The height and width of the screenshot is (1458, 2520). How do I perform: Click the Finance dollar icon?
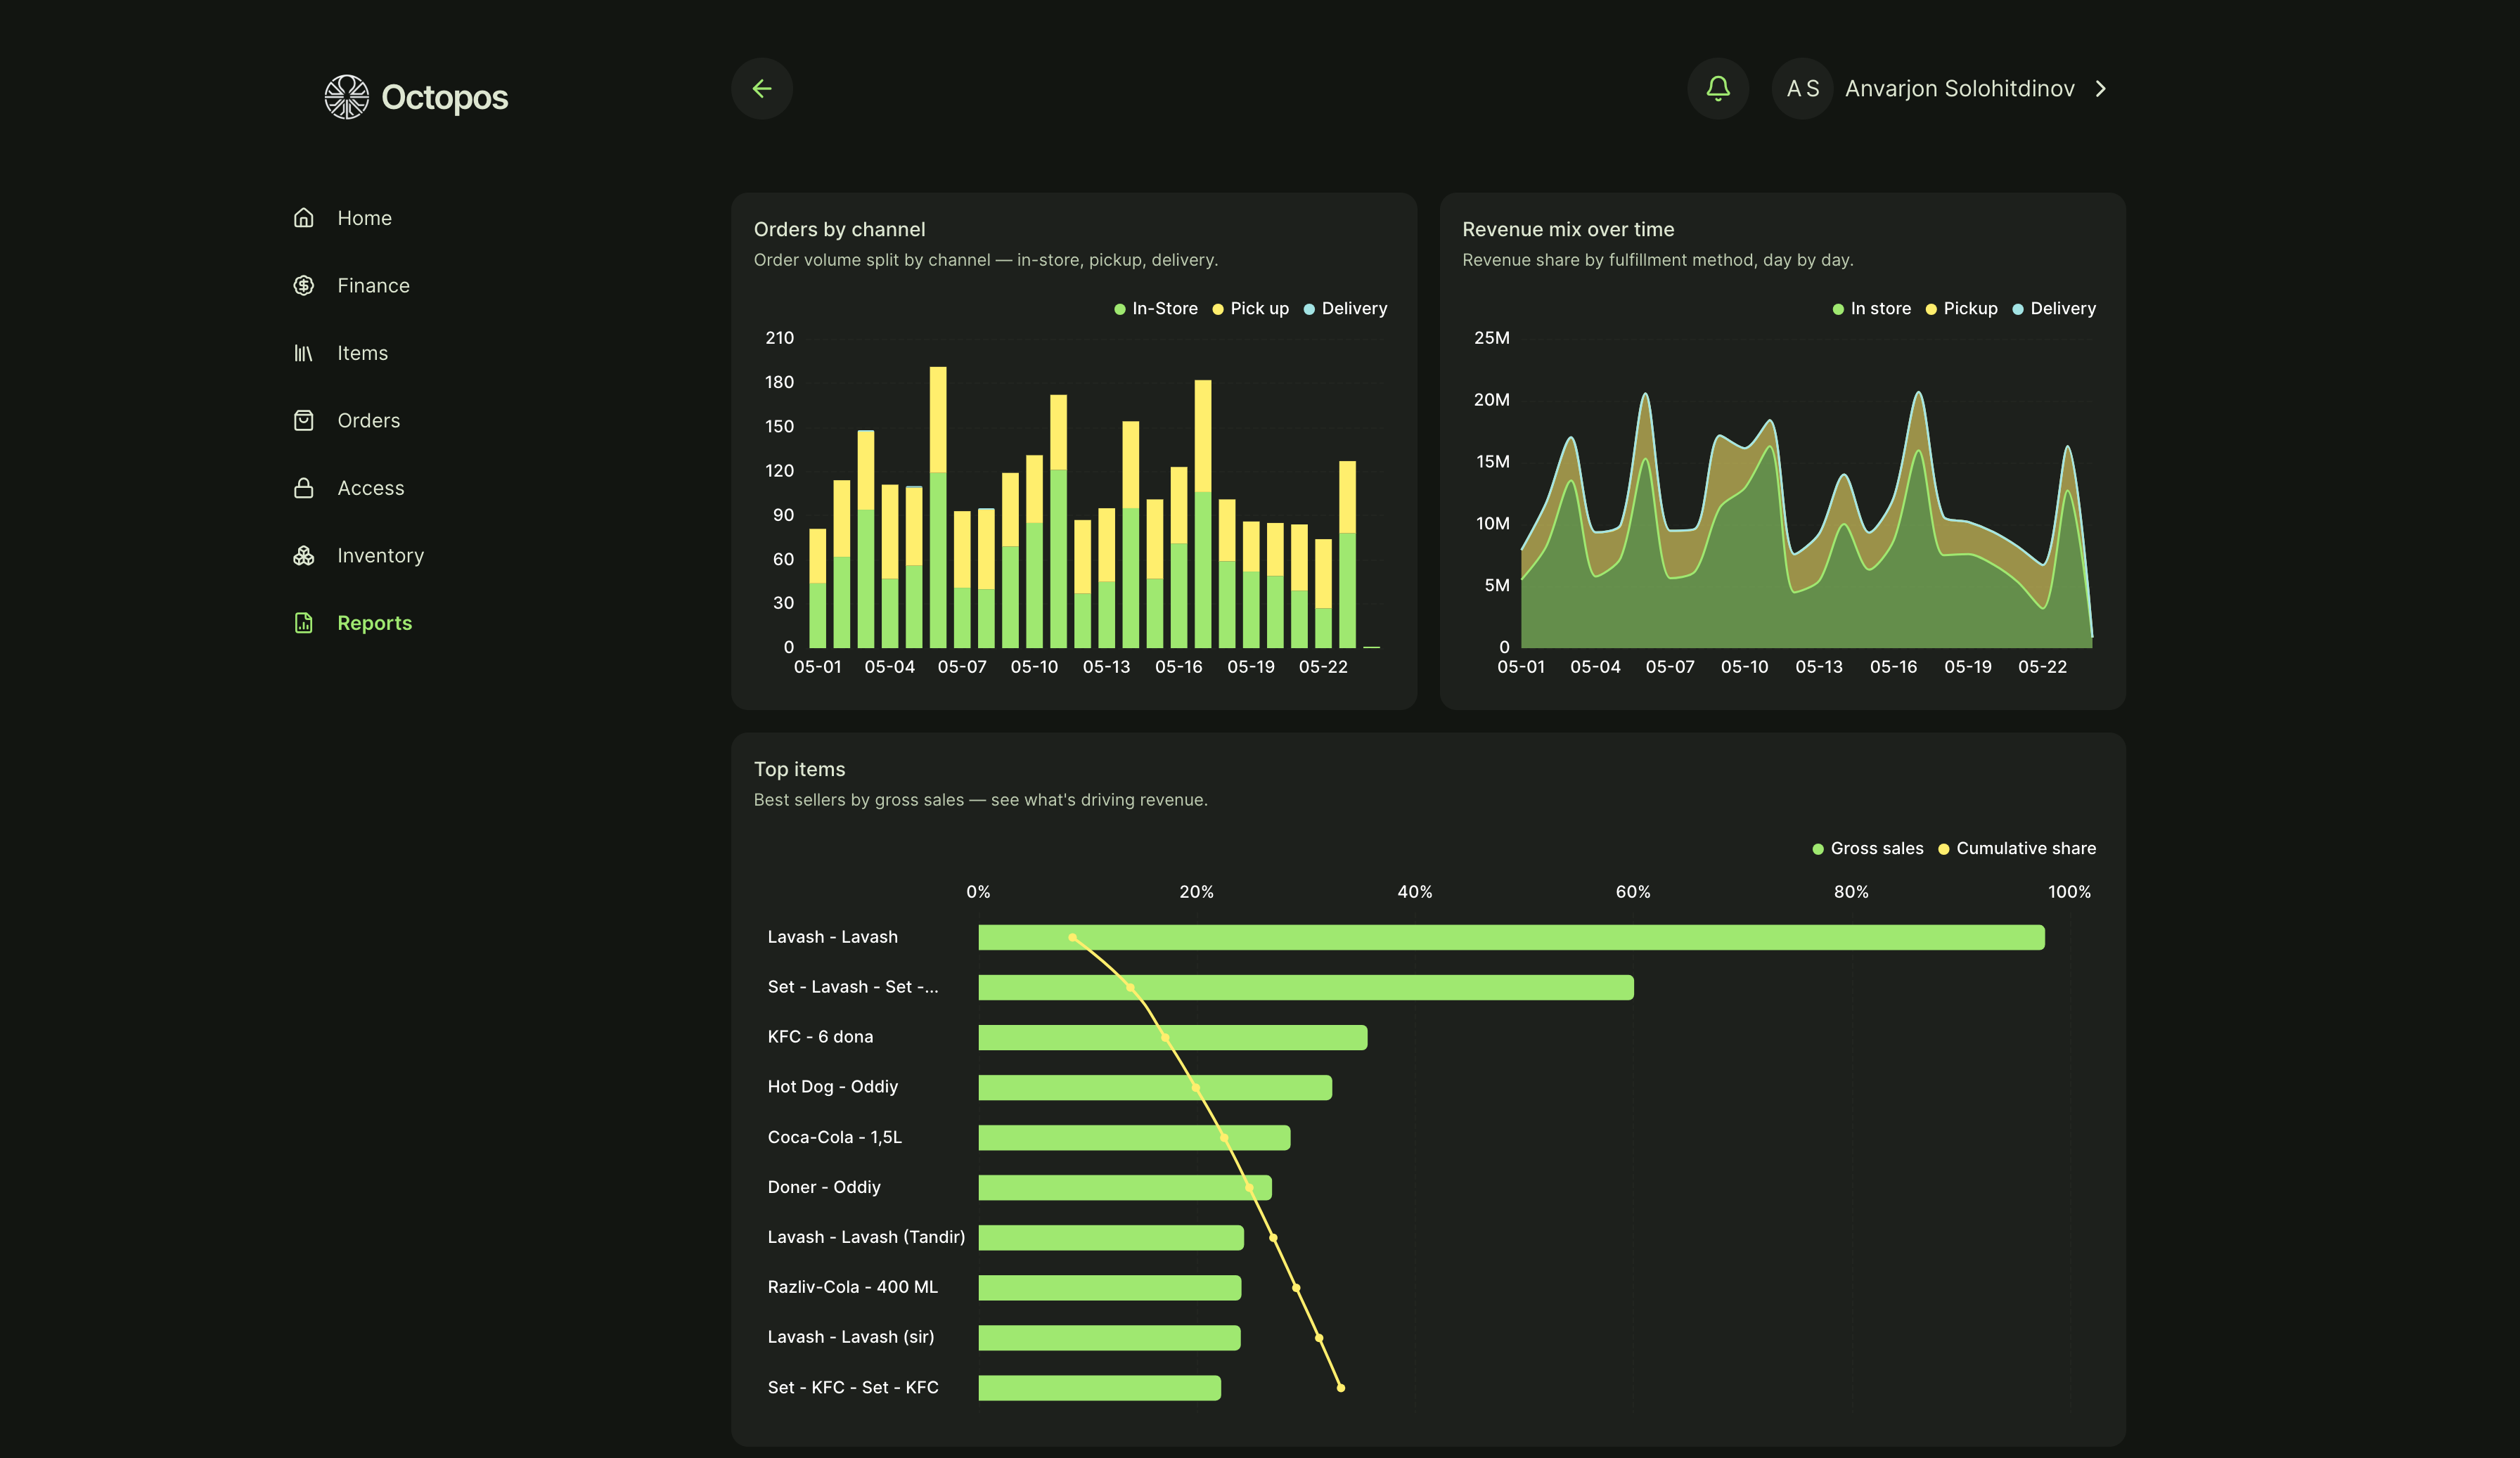coord(304,286)
